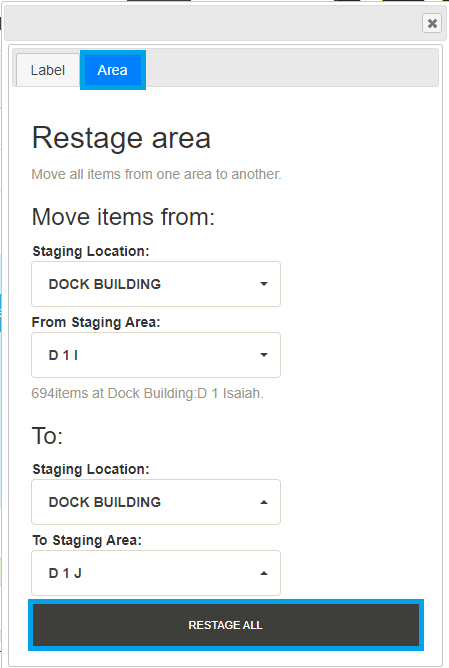Click the RESTAGE ALL button
Screen dimensions: 449x668
pyautogui.click(x=226, y=625)
